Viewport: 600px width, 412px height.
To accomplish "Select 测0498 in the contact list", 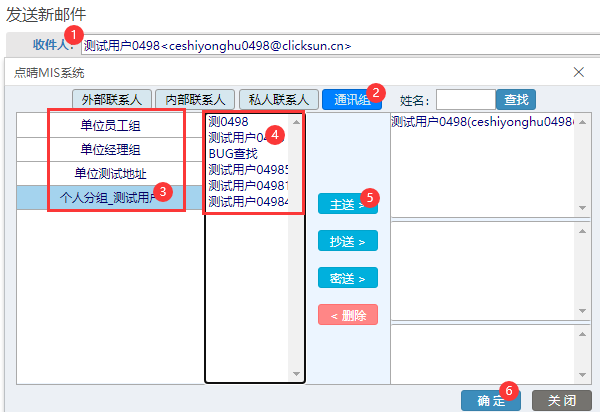I will pyautogui.click(x=229, y=122).
